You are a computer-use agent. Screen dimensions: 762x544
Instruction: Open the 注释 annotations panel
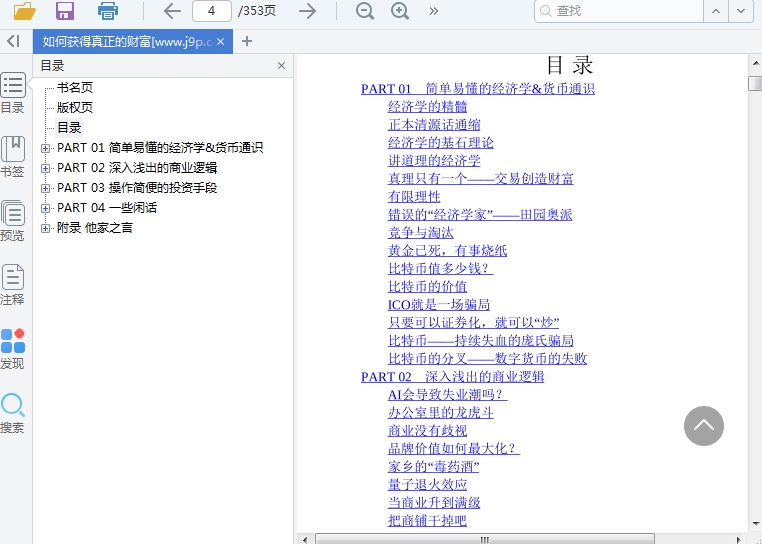coord(13,285)
